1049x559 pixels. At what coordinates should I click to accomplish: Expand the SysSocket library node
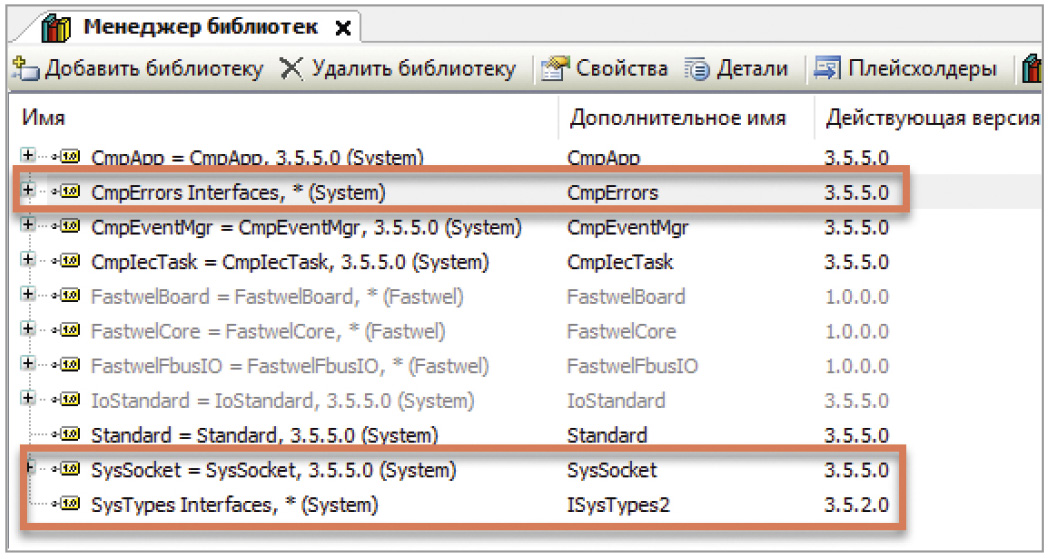(29, 468)
